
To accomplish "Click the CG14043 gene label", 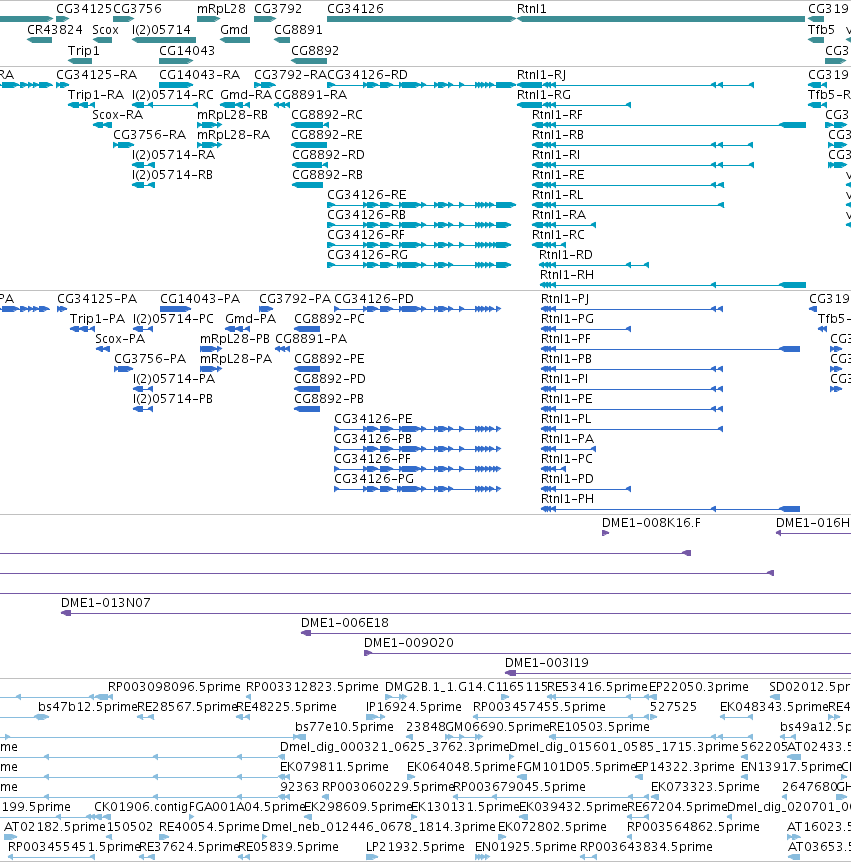I will [187, 51].
